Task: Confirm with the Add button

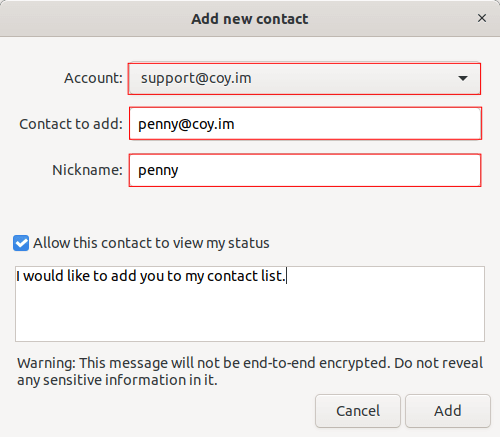Action: (x=448, y=411)
